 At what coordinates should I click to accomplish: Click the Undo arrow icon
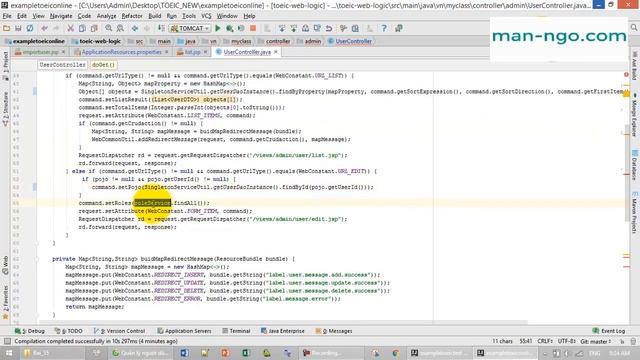point(44,28)
